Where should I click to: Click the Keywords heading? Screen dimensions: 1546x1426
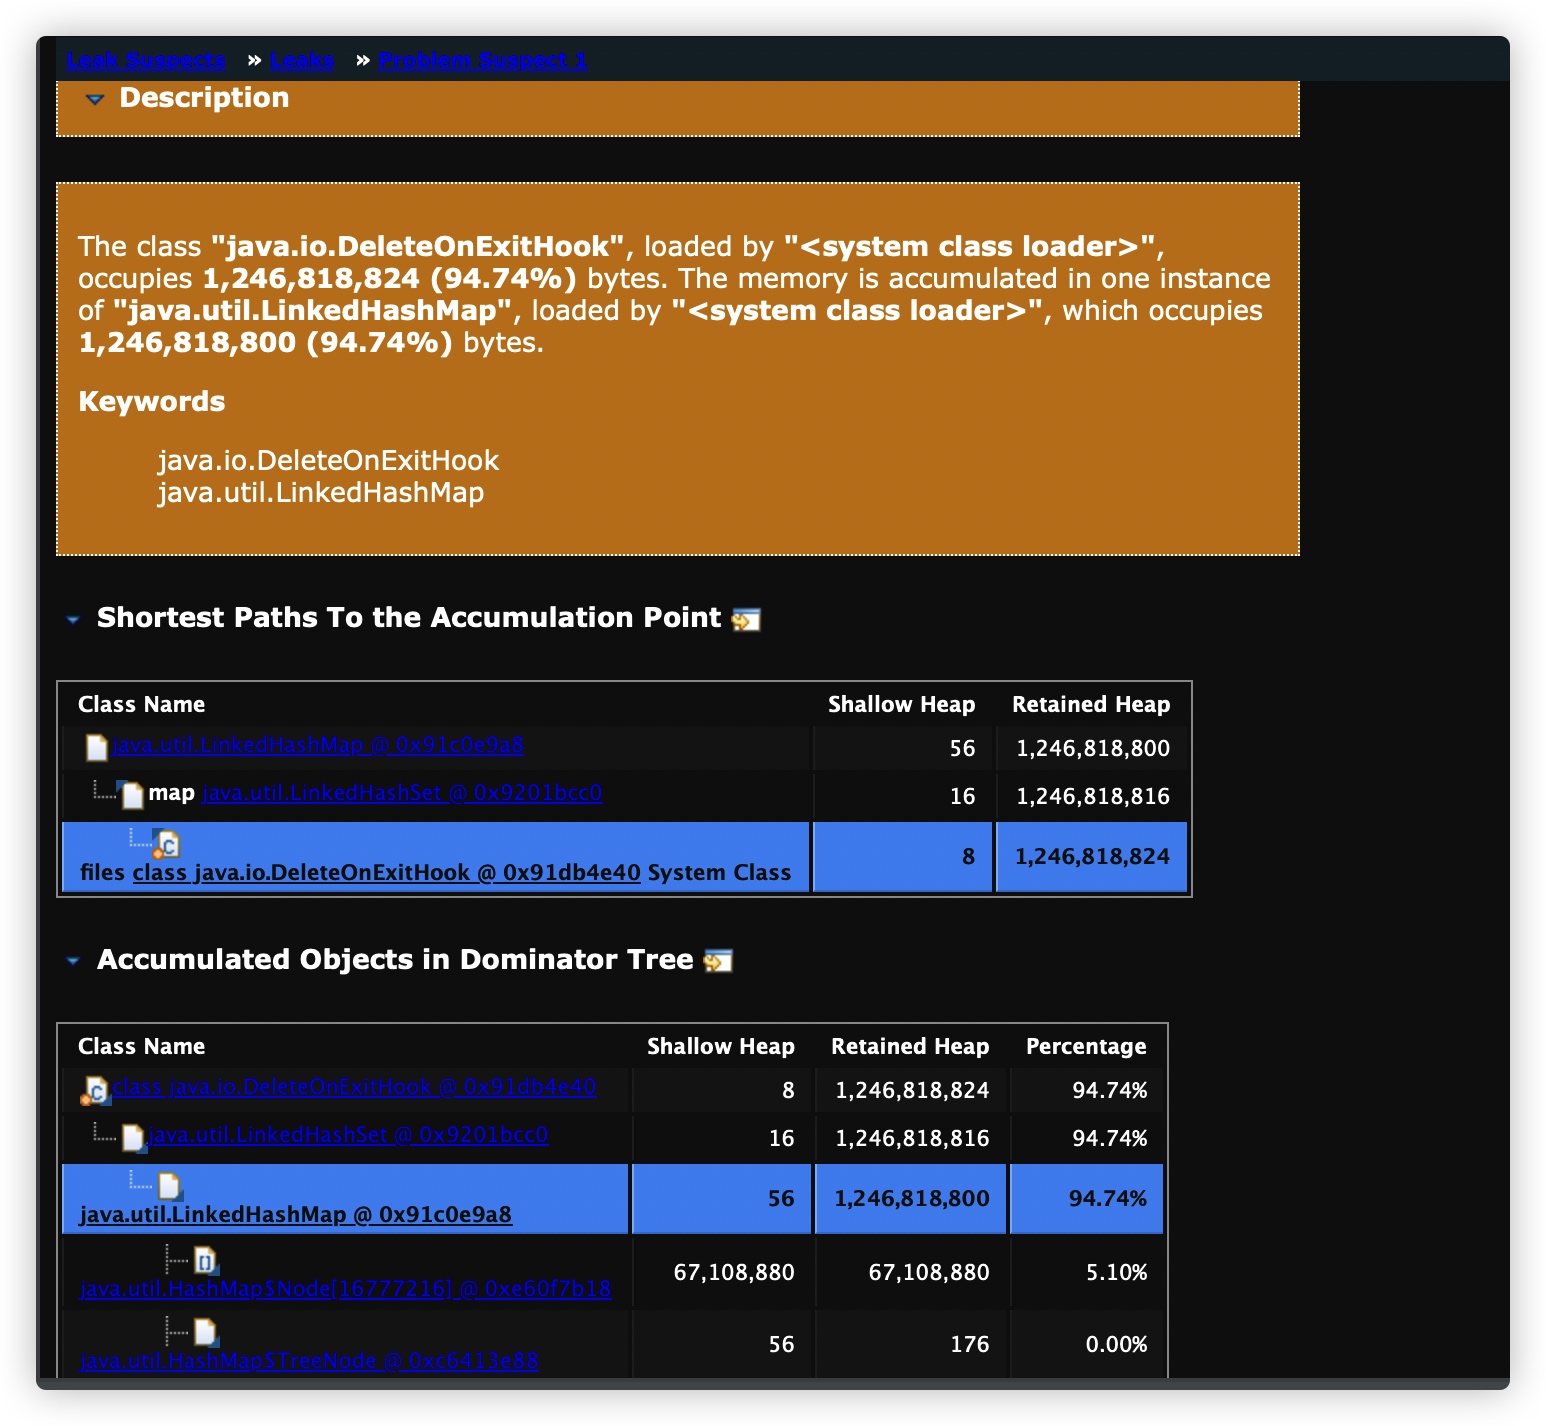(x=152, y=402)
